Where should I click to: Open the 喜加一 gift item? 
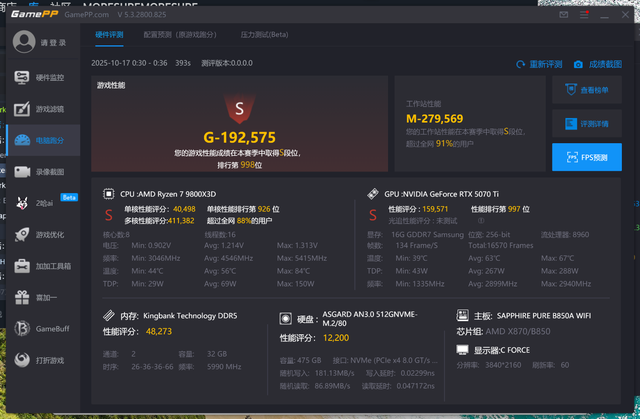40,297
